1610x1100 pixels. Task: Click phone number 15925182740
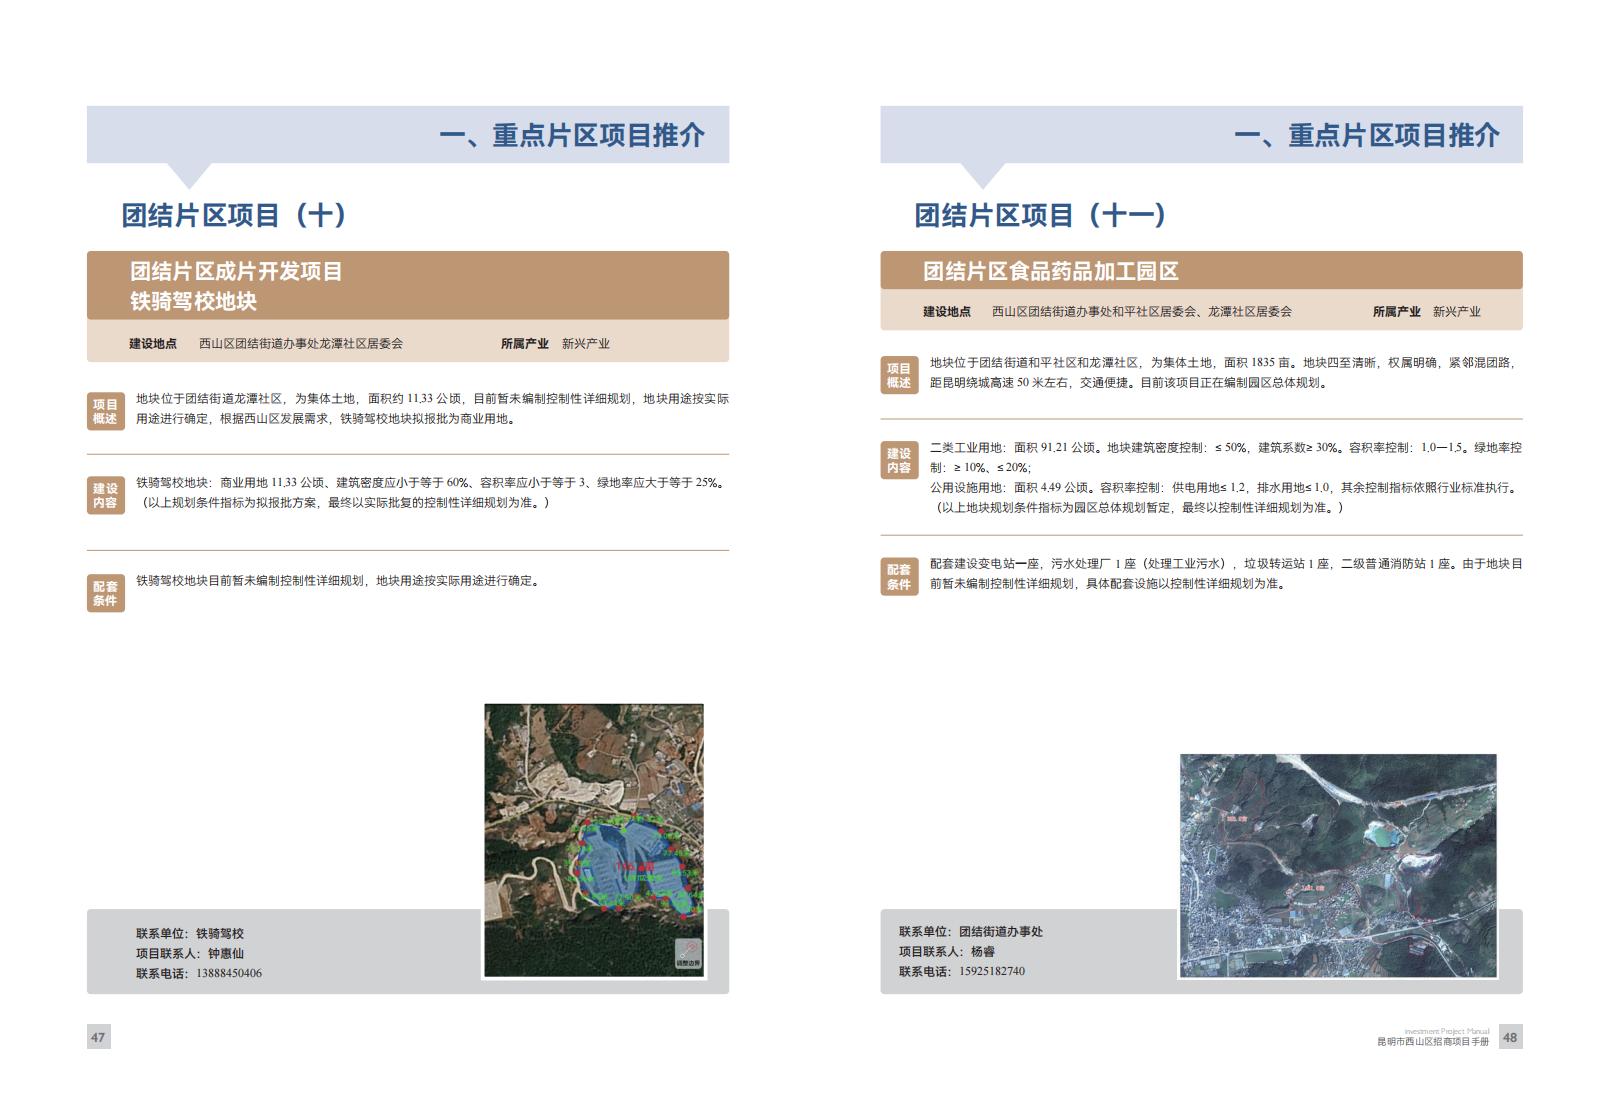click(992, 971)
